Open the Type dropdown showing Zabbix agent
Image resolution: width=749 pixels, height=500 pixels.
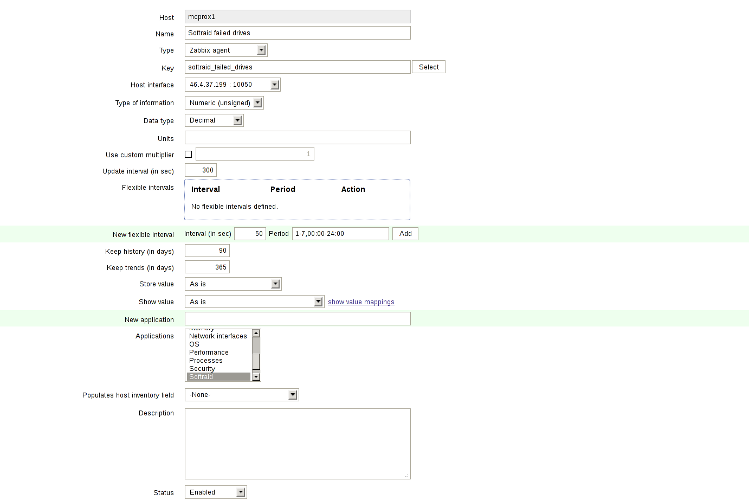(226, 49)
